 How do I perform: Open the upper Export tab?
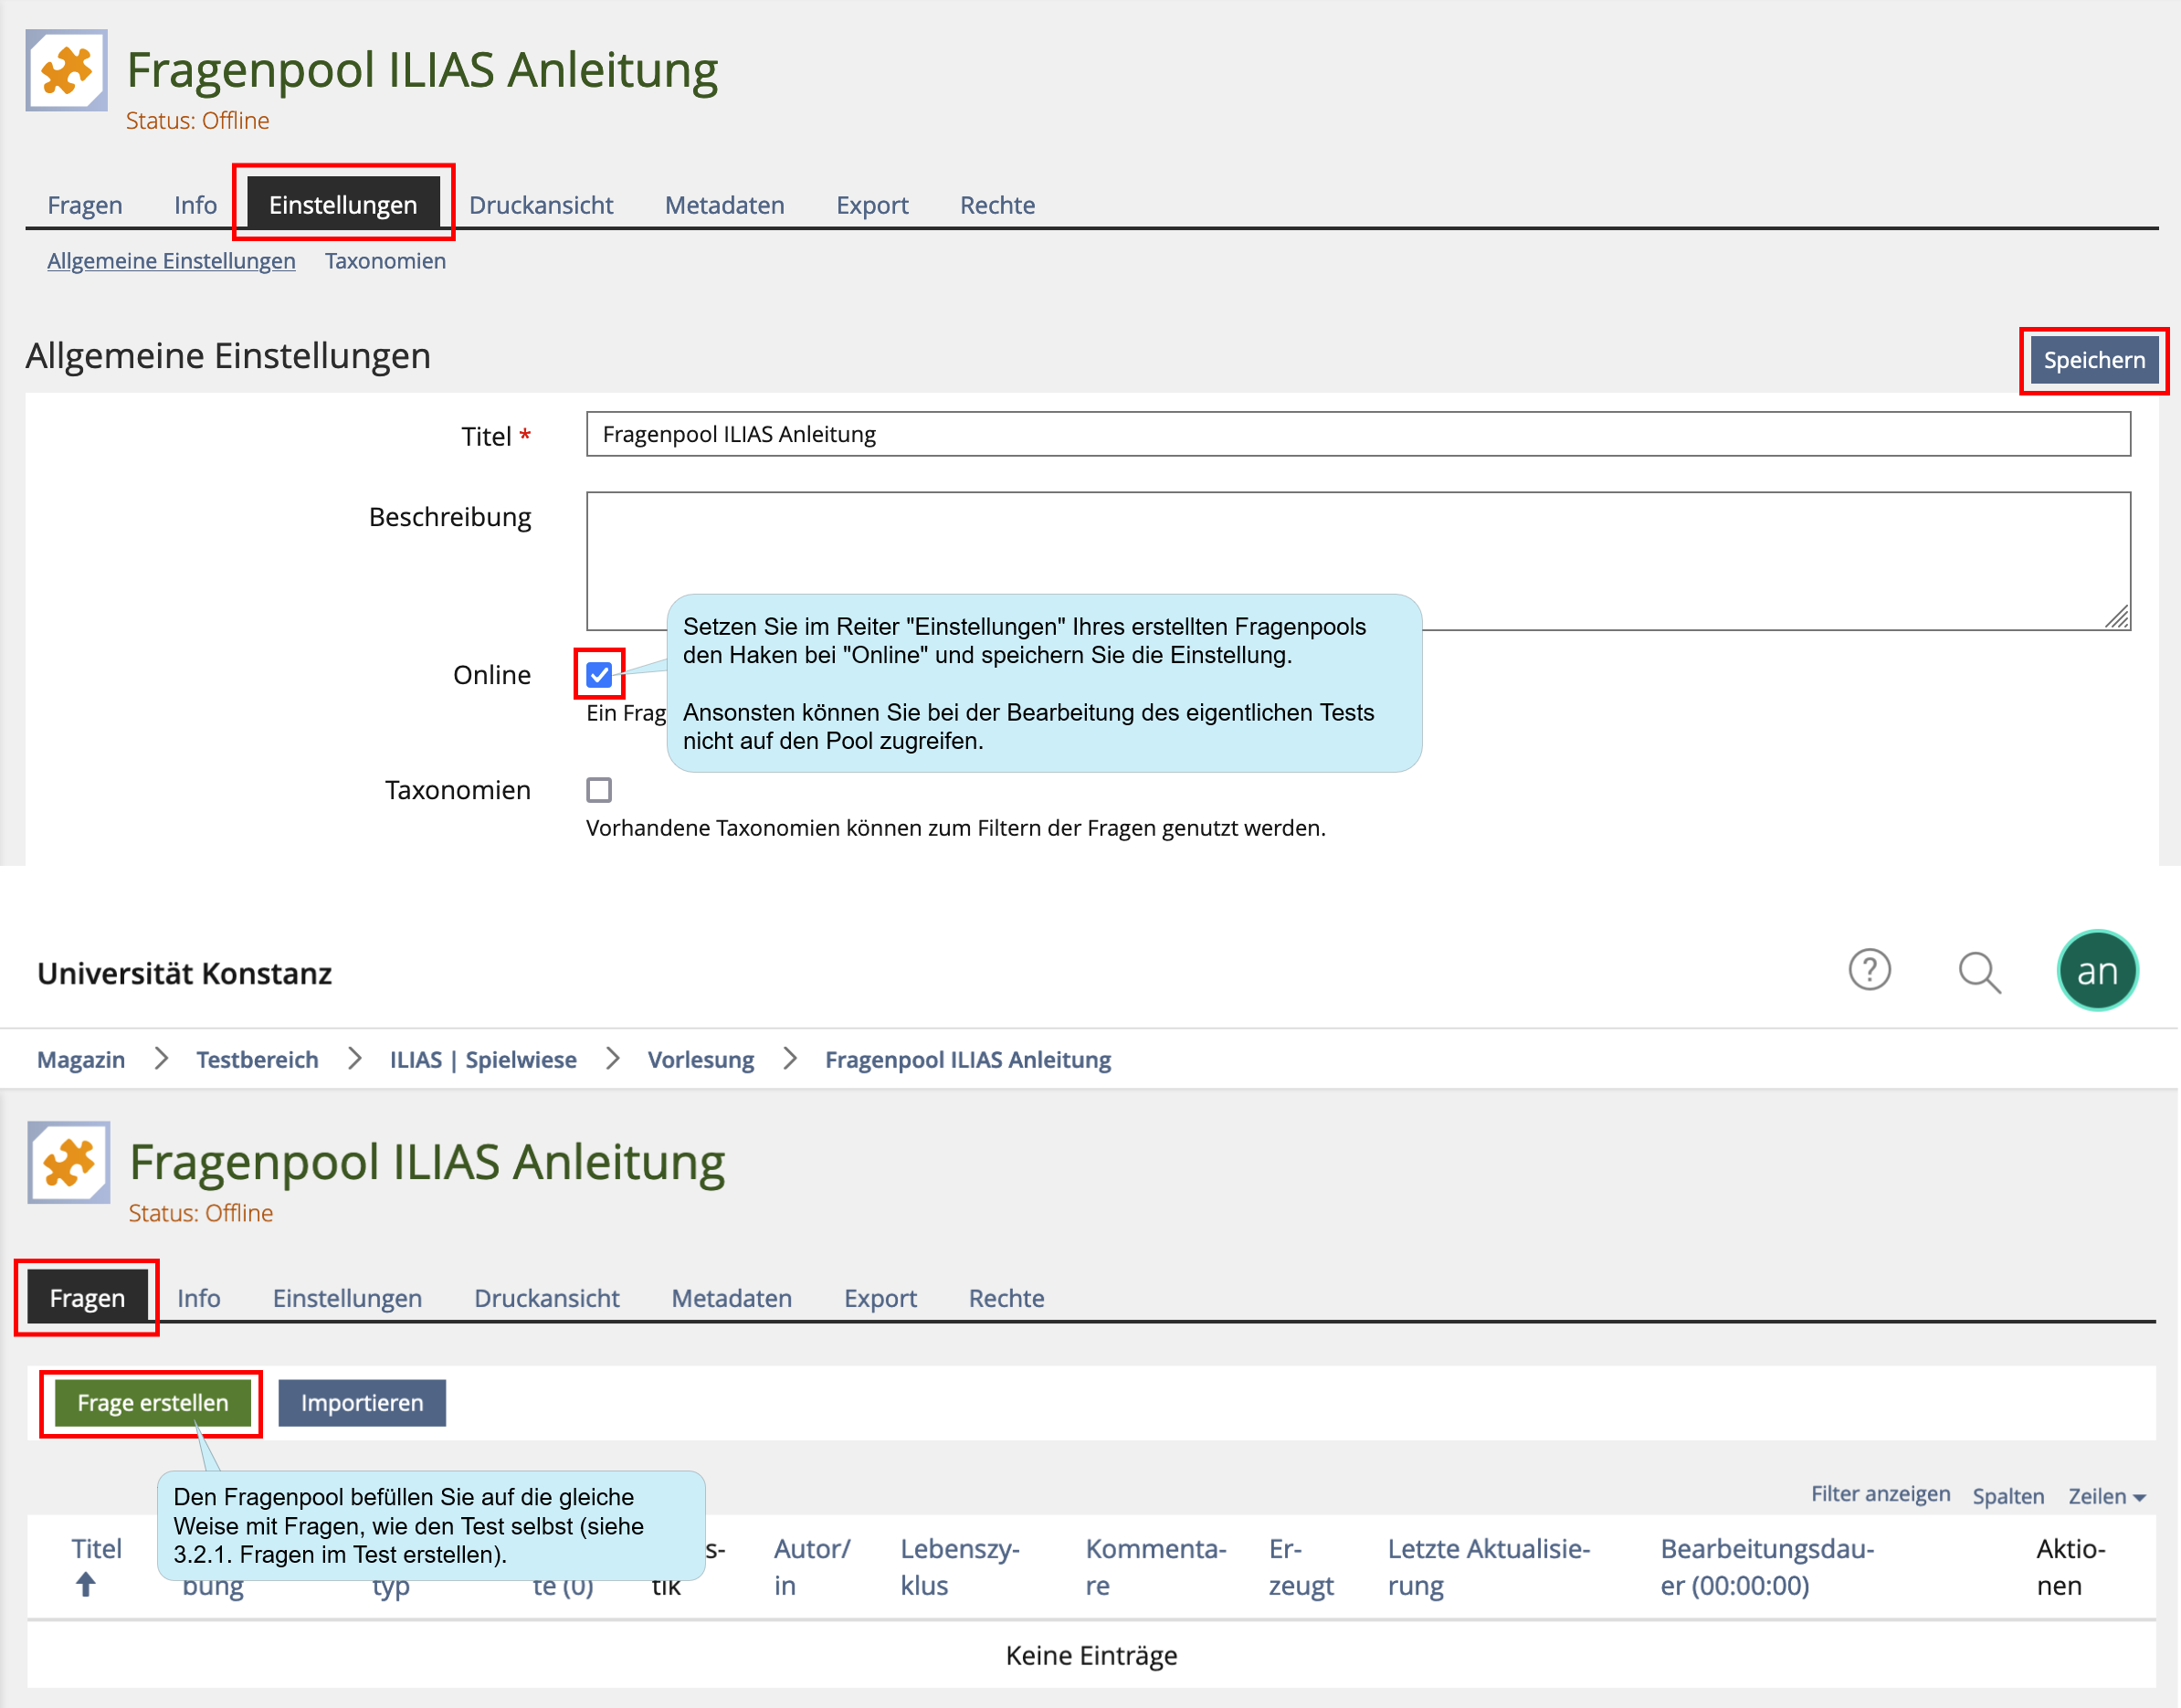pyautogui.click(x=872, y=205)
